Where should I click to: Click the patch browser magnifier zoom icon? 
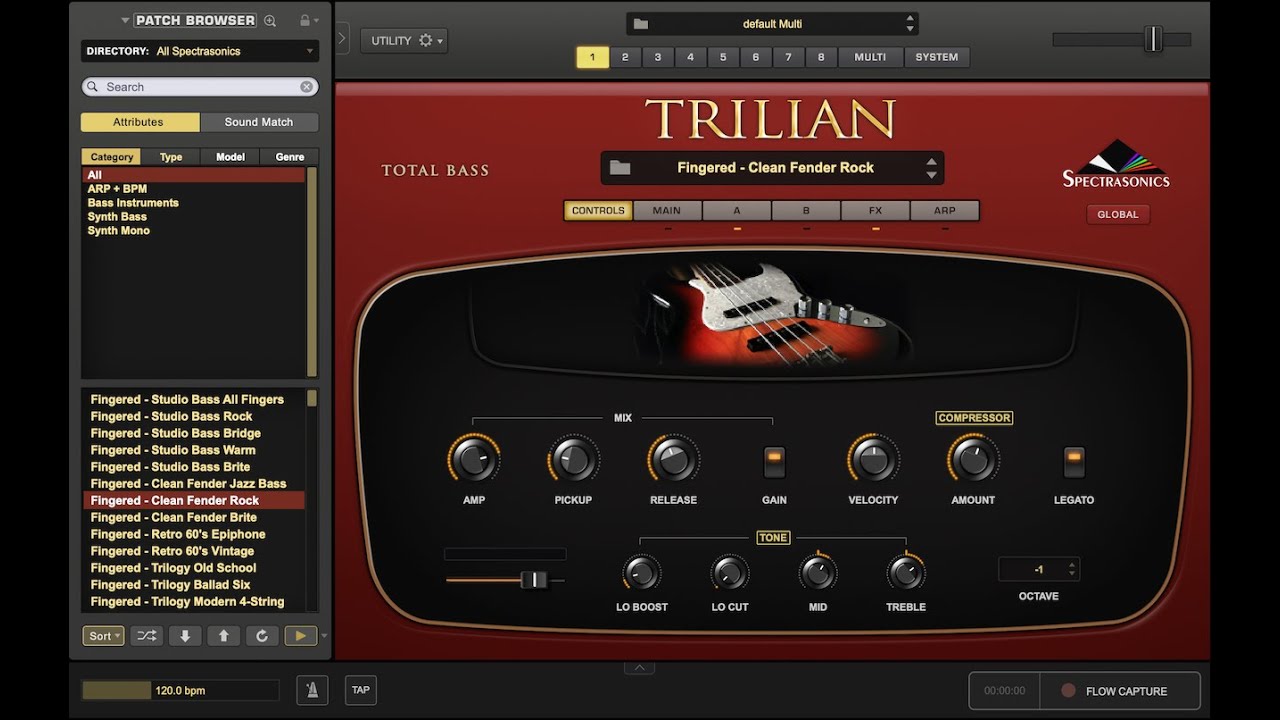(x=270, y=20)
